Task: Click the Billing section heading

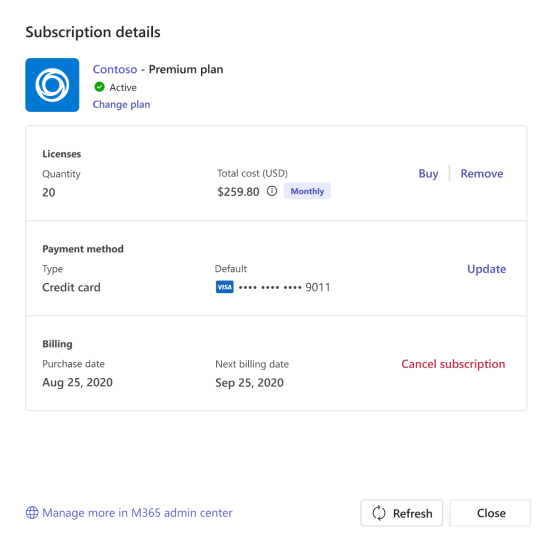Action: click(x=57, y=344)
